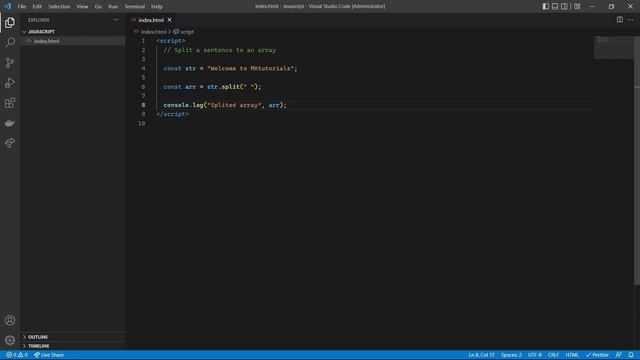Click the console.log code line
Viewport: 640px width, 360px height.
pos(225,105)
